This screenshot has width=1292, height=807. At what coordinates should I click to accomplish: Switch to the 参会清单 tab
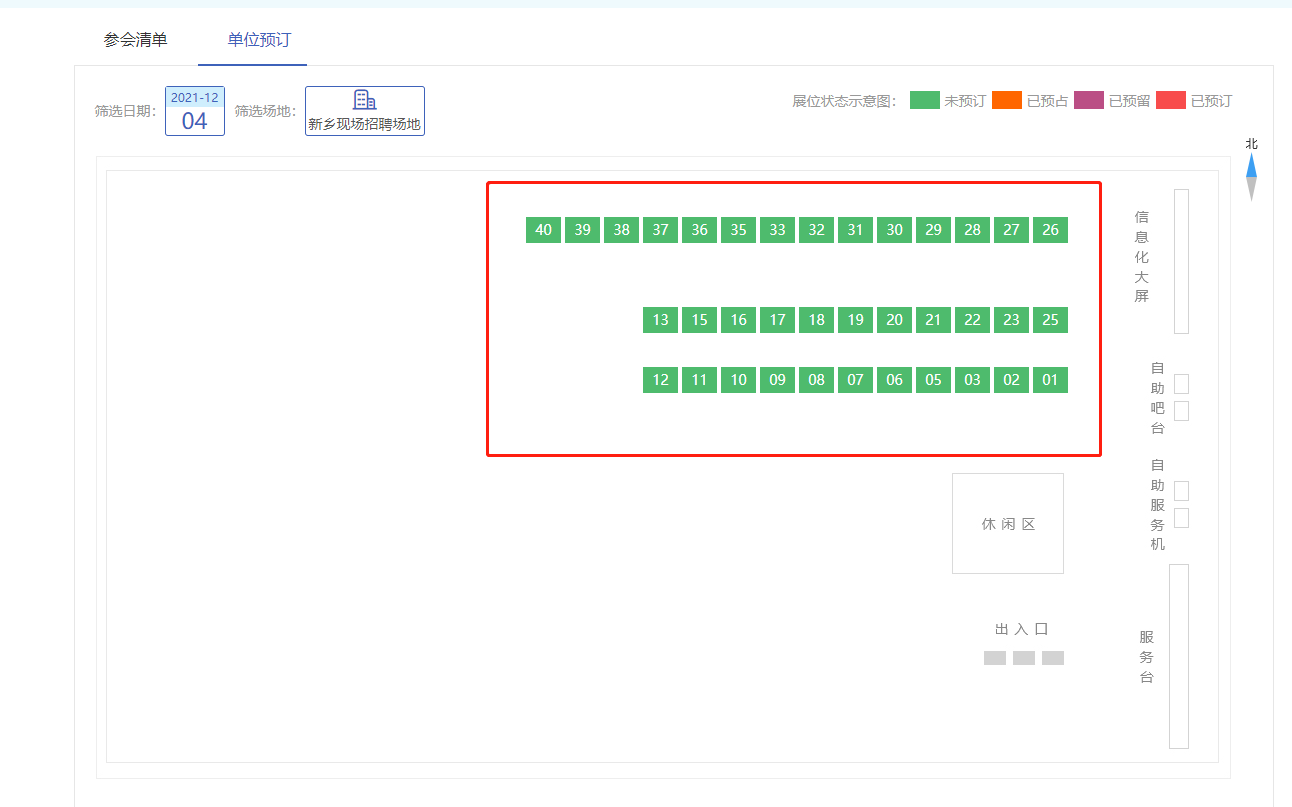(x=135, y=40)
